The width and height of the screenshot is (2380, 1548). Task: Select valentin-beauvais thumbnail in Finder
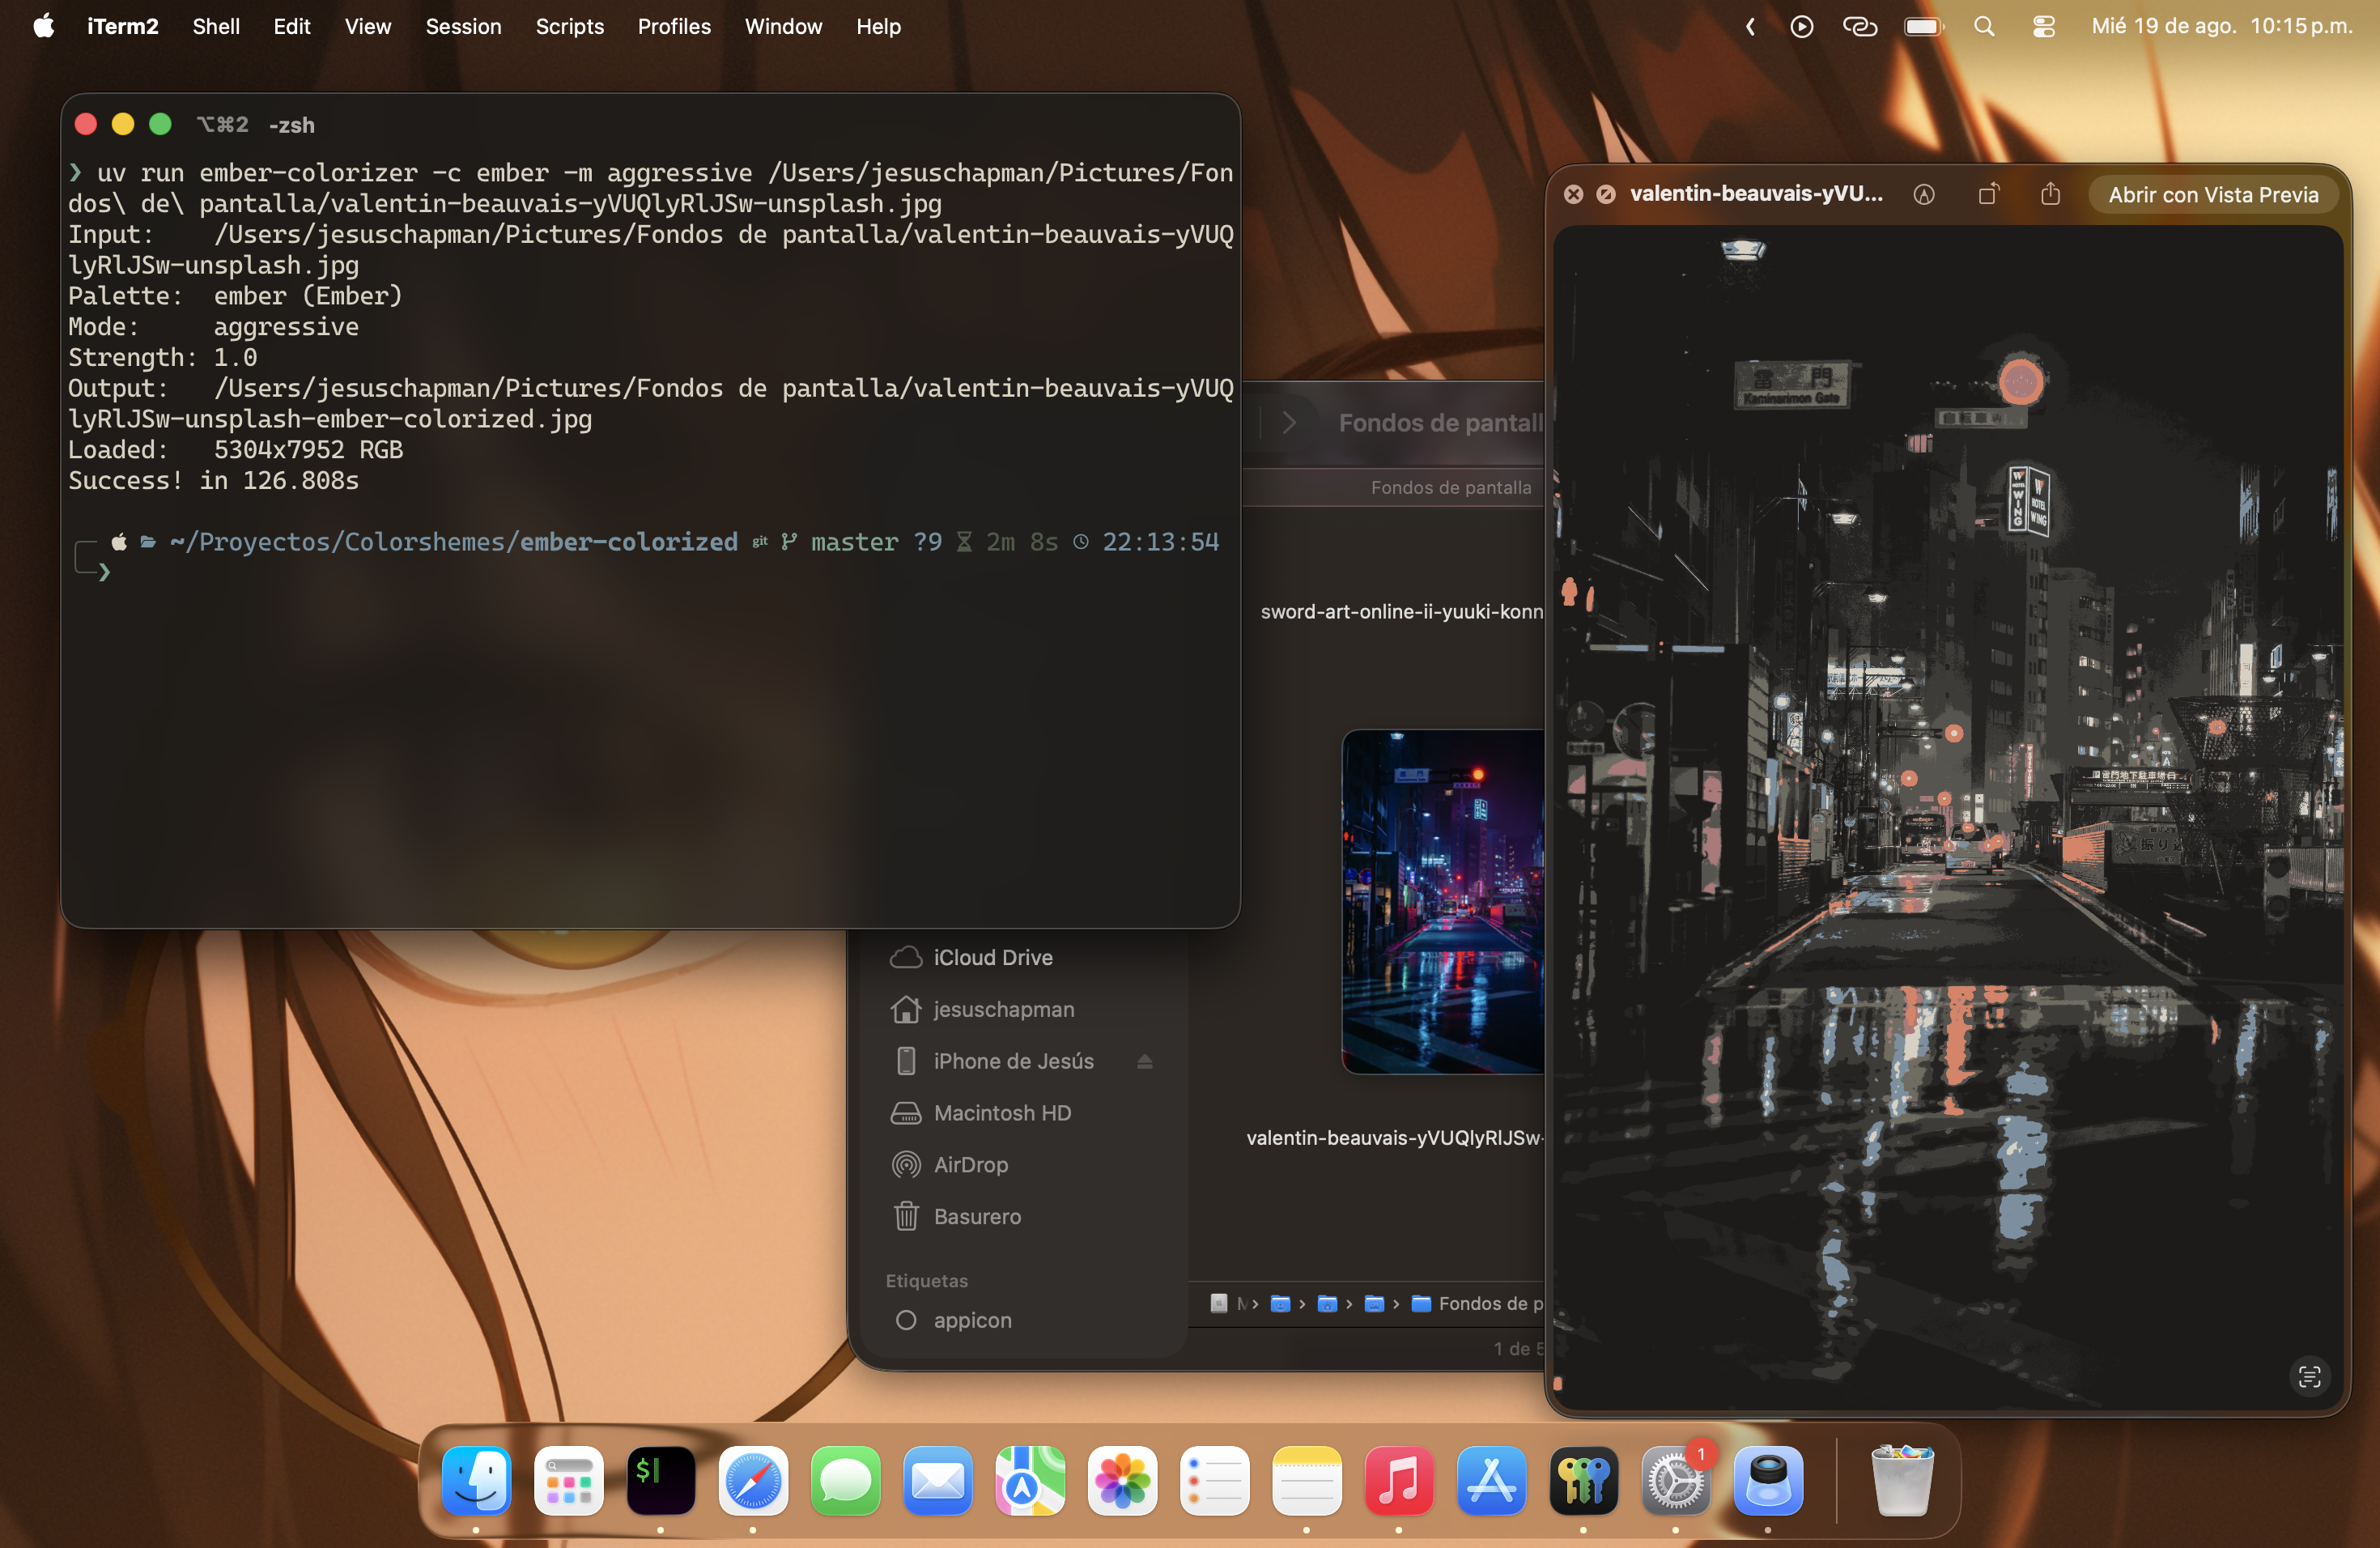pos(1443,901)
